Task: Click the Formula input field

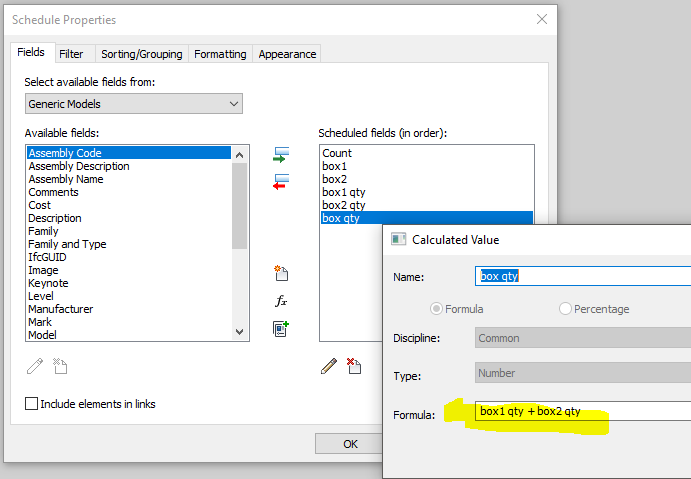Action: 583,411
